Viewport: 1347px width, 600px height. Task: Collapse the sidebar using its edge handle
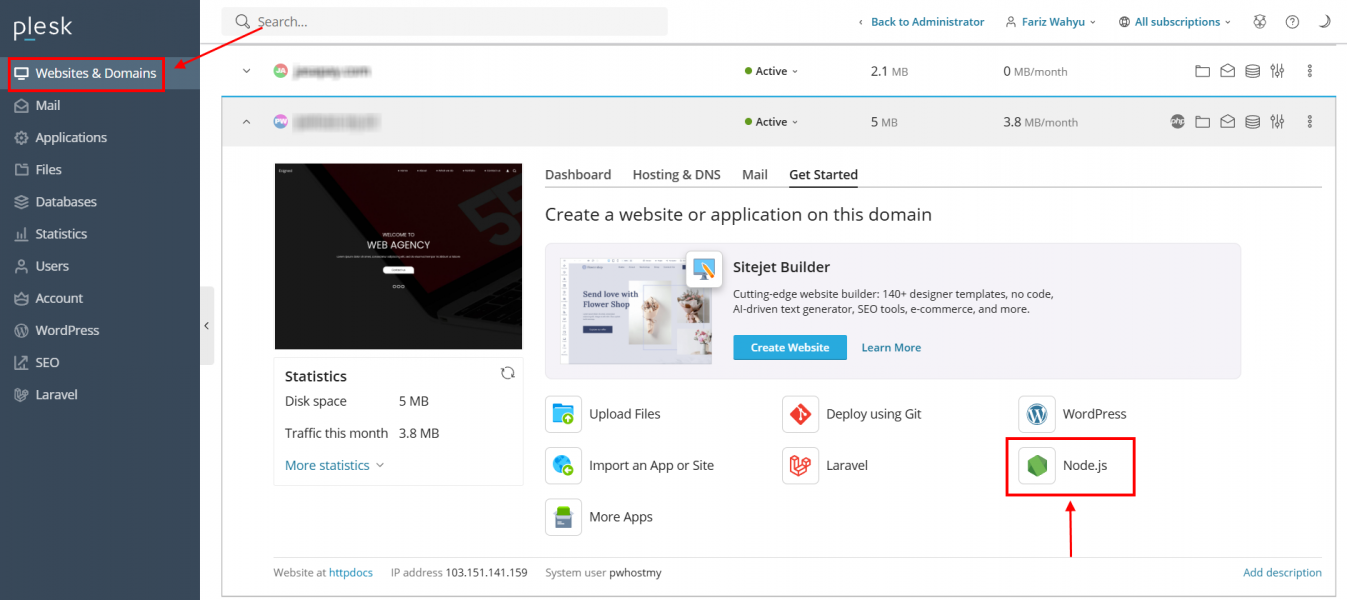point(206,325)
